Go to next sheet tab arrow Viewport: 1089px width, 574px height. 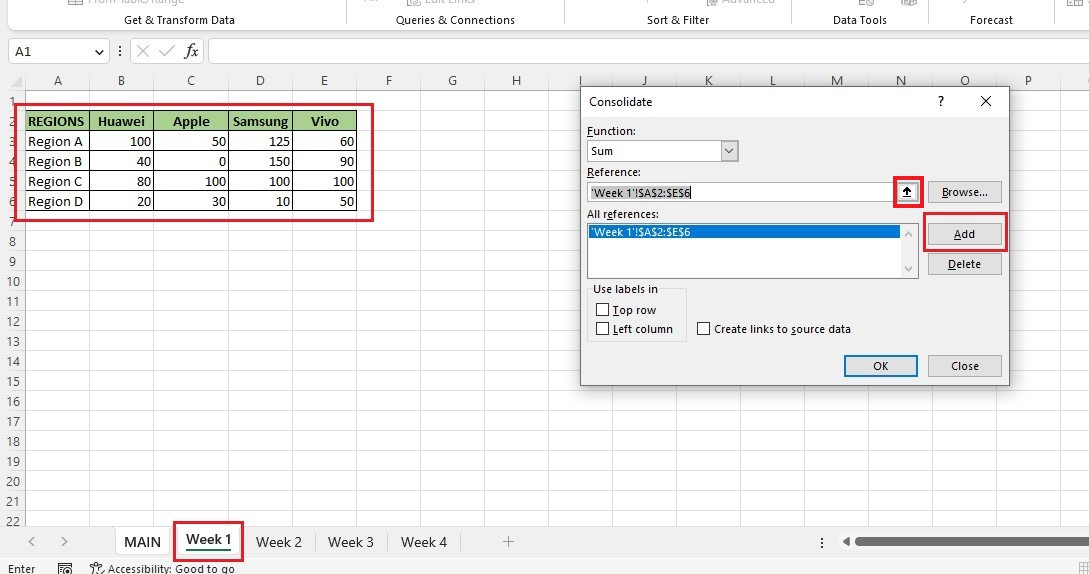(64, 541)
